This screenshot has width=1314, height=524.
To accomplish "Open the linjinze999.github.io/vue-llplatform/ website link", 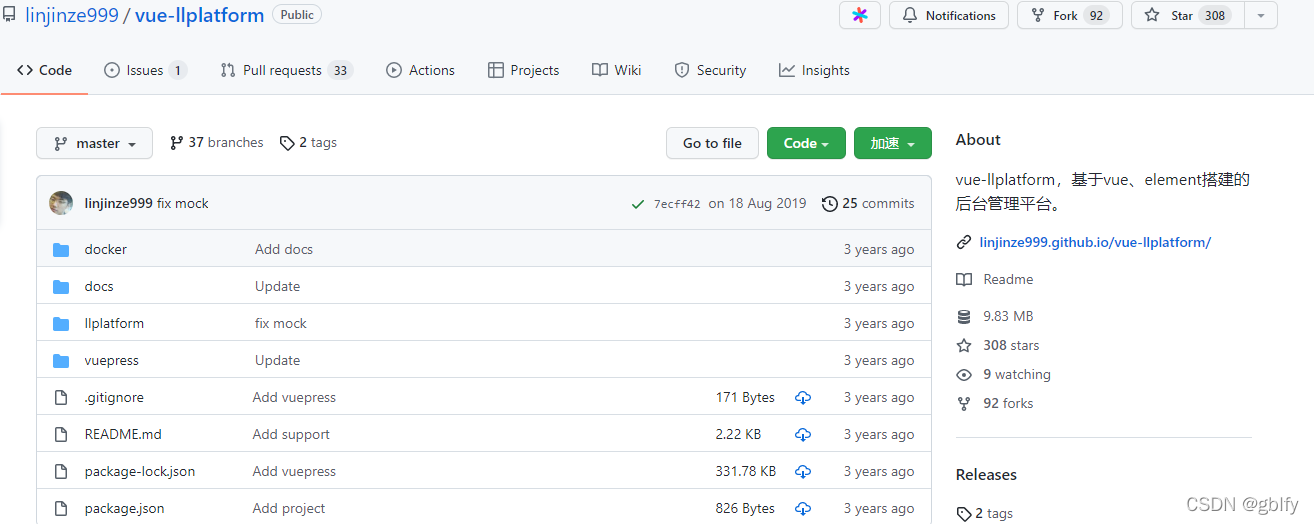I will point(1095,242).
